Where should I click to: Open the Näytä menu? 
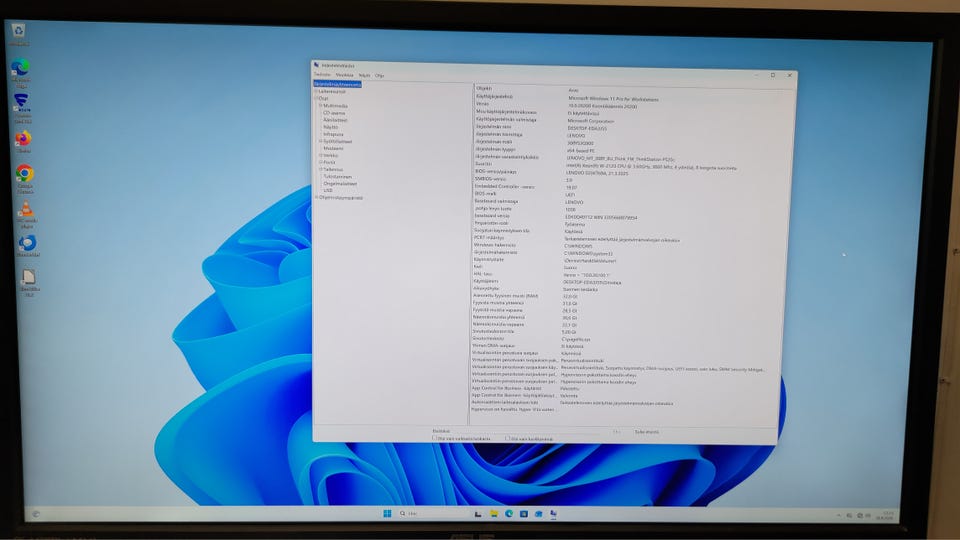tap(364, 75)
